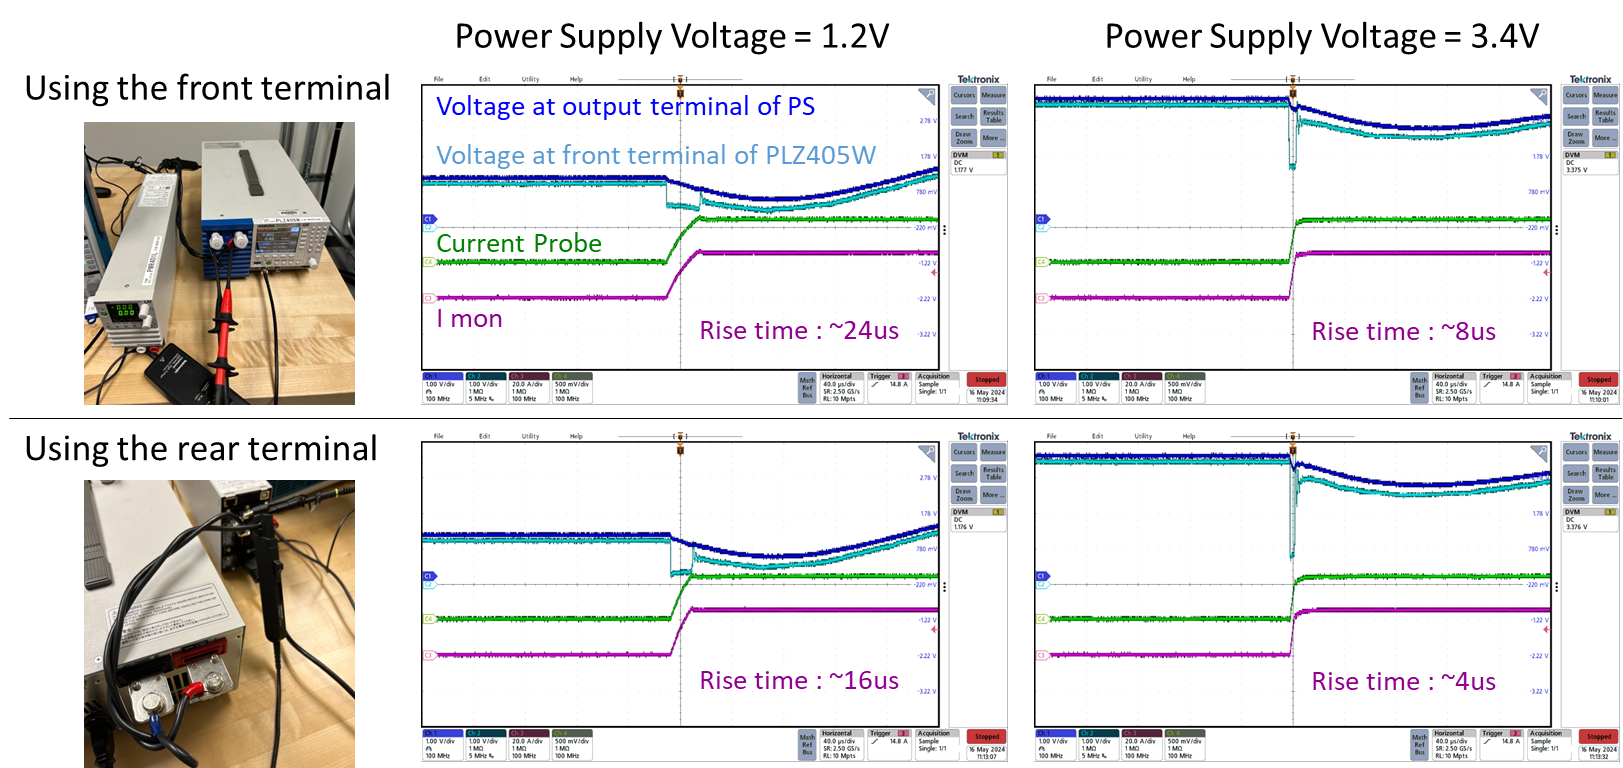The width and height of the screenshot is (1623, 768).
Task: Open the Horizontal badge on the ~4us scope
Action: click(x=1454, y=745)
